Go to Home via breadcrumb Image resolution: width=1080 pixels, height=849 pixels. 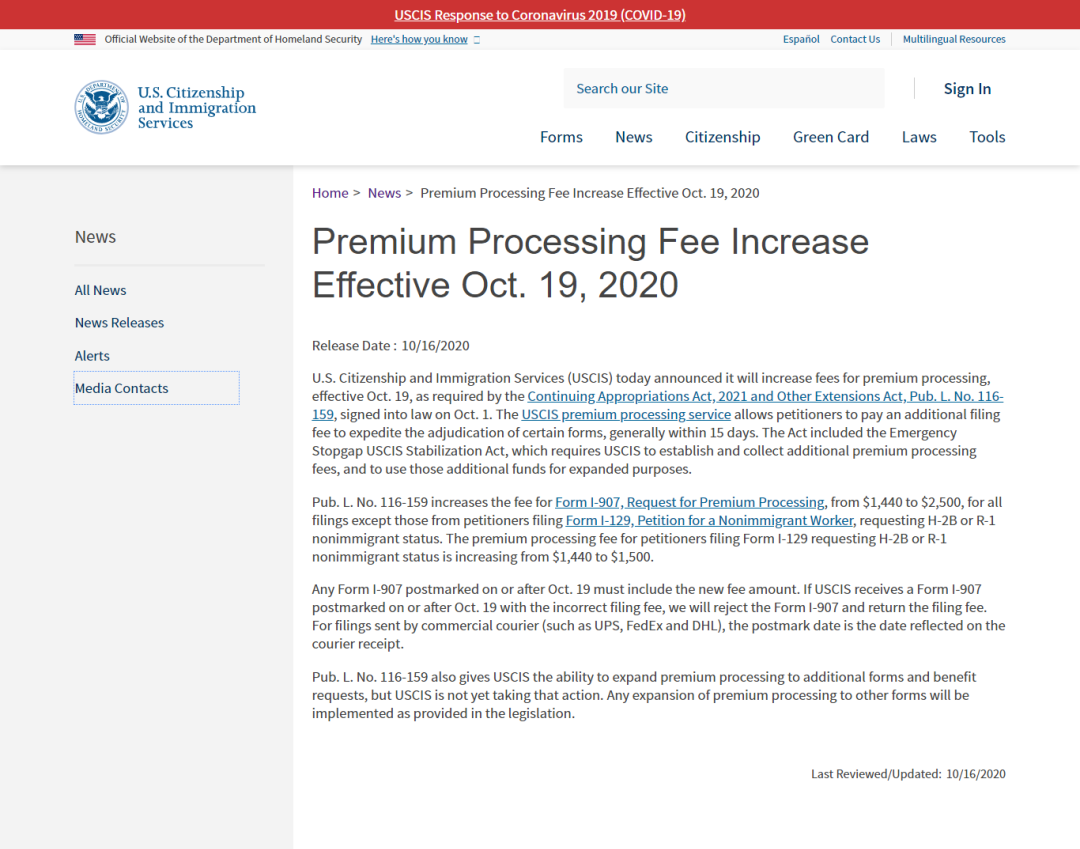[330, 193]
